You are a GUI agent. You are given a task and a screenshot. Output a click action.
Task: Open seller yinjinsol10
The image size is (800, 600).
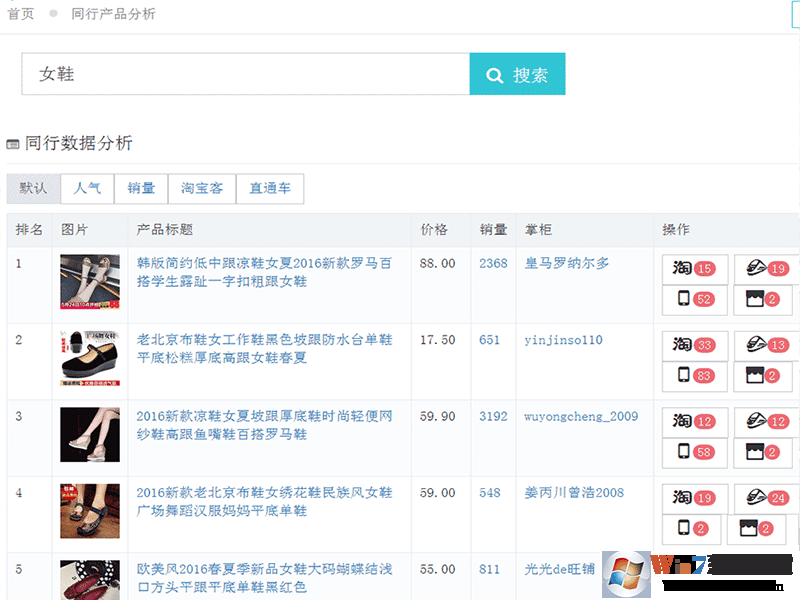[x=563, y=340]
